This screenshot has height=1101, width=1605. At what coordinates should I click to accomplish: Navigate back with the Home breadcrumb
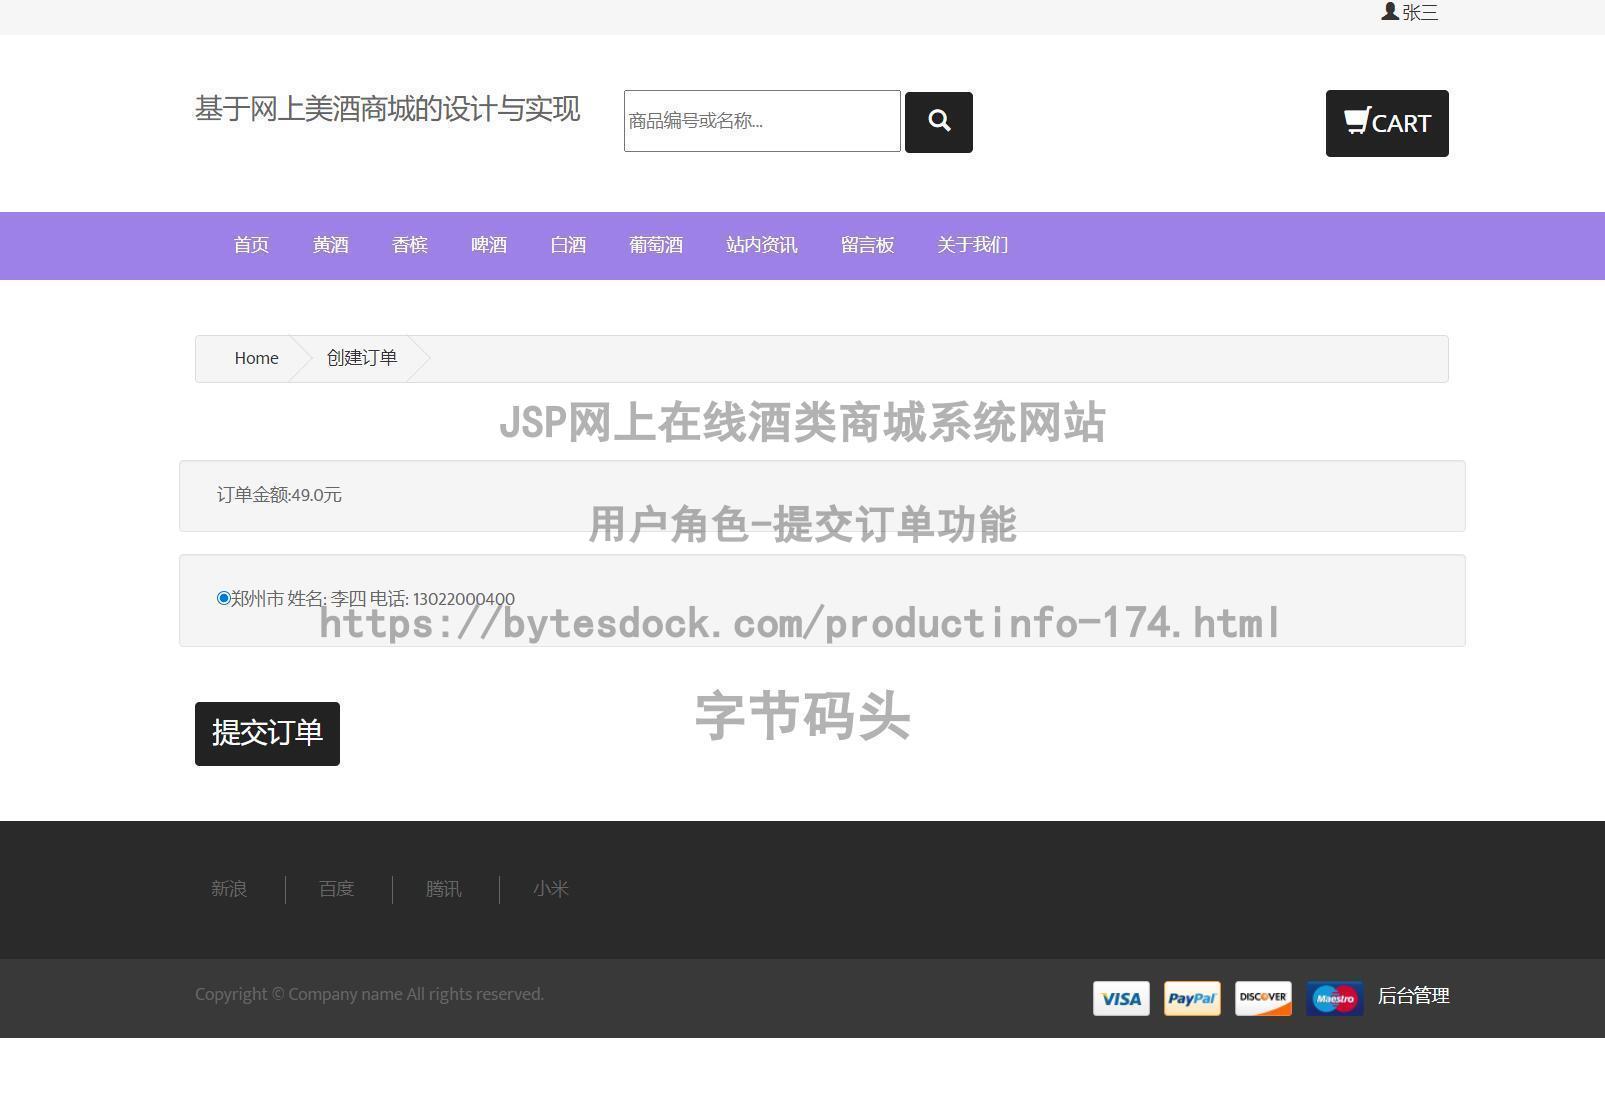[x=256, y=357]
